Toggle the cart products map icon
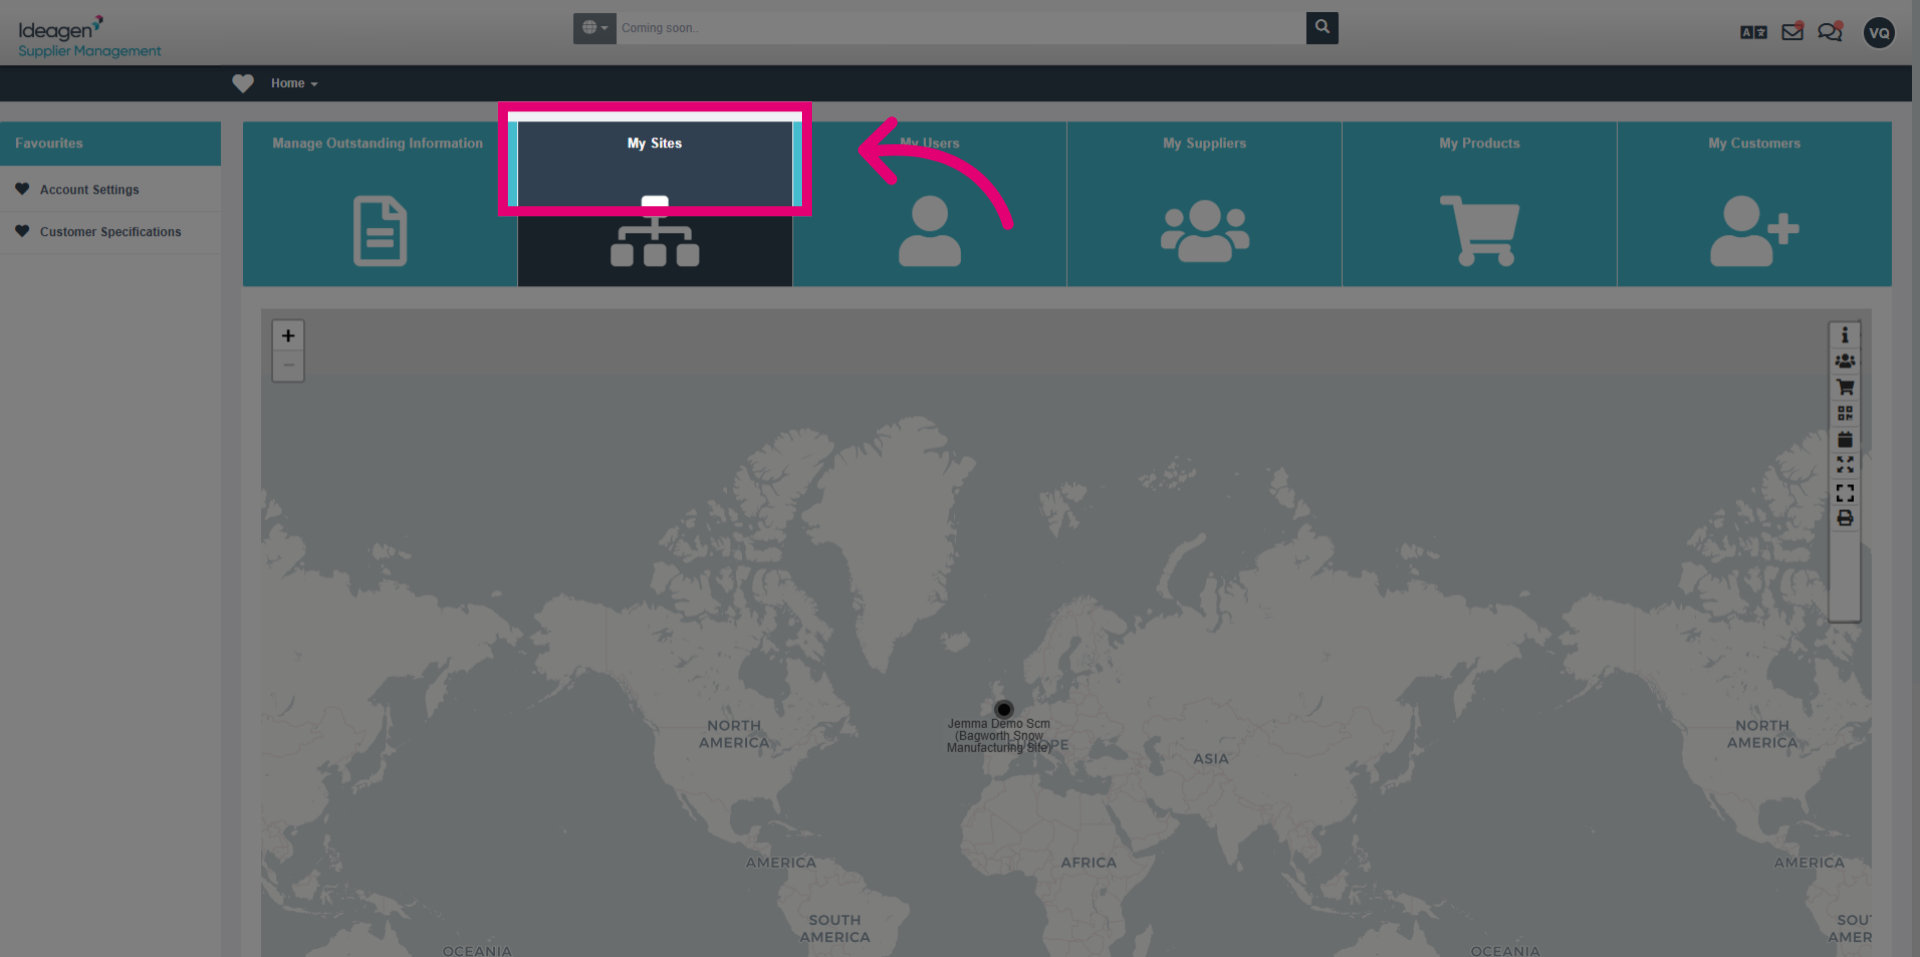The height and width of the screenshot is (957, 1920). (x=1845, y=387)
